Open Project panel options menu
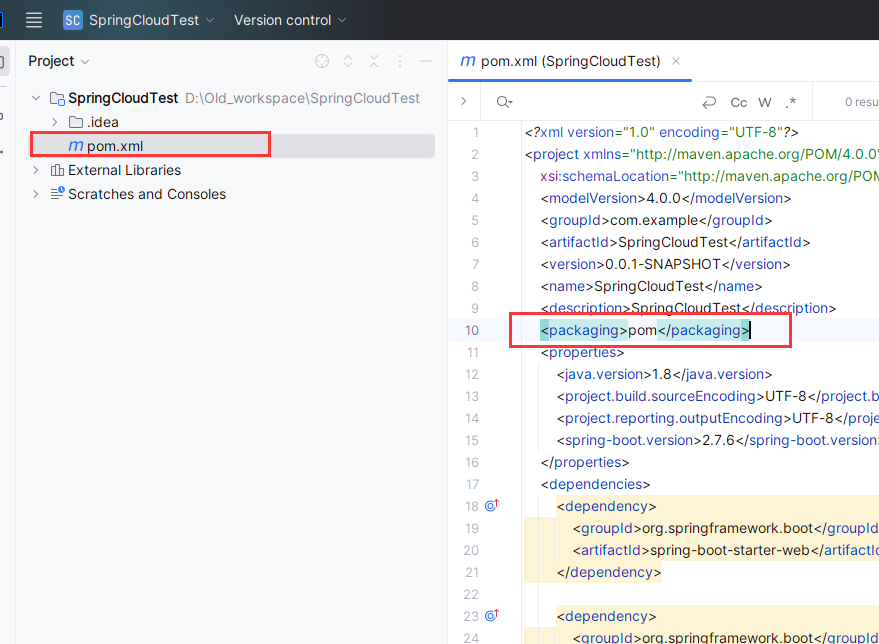Image resolution: width=879 pixels, height=644 pixels. [400, 61]
